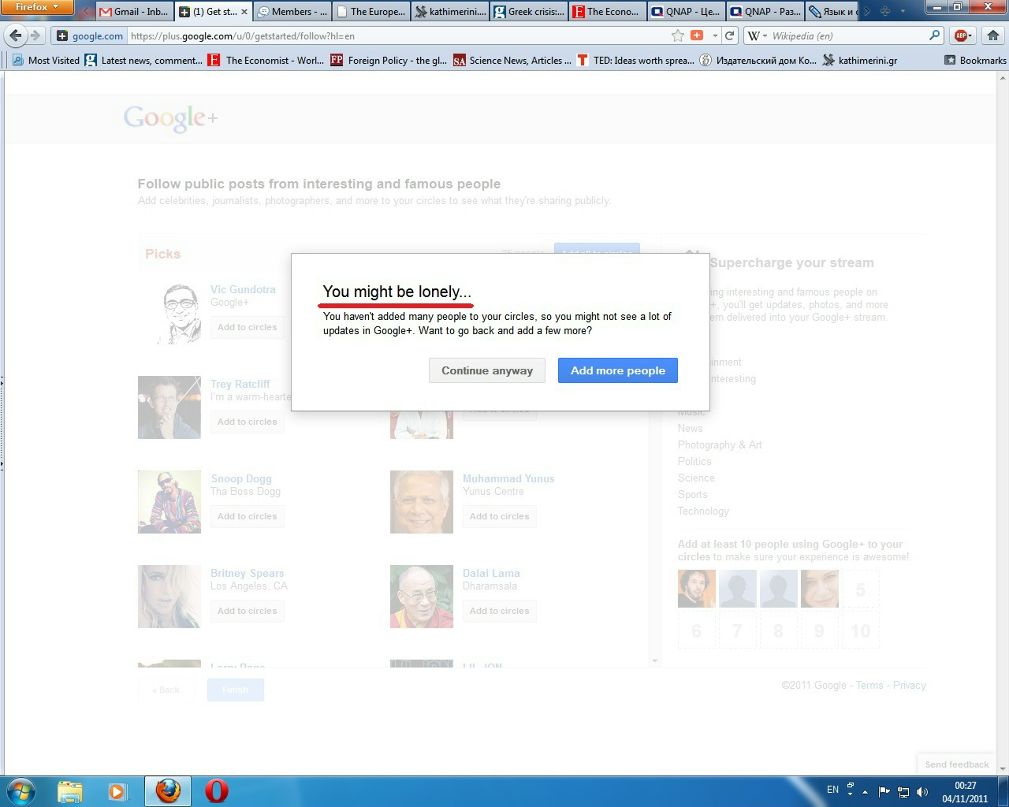Screen dimensions: 1009x807
Task: Open the Foreign Policy bookmark
Action: (x=388, y=60)
